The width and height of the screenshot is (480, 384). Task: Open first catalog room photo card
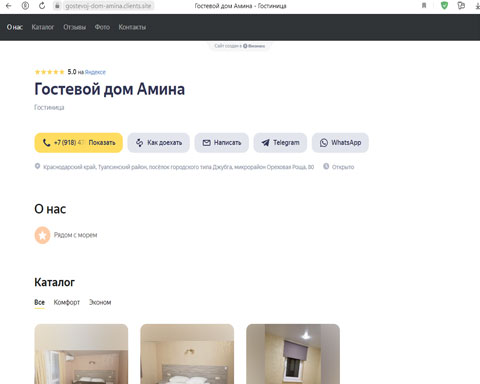(81, 354)
